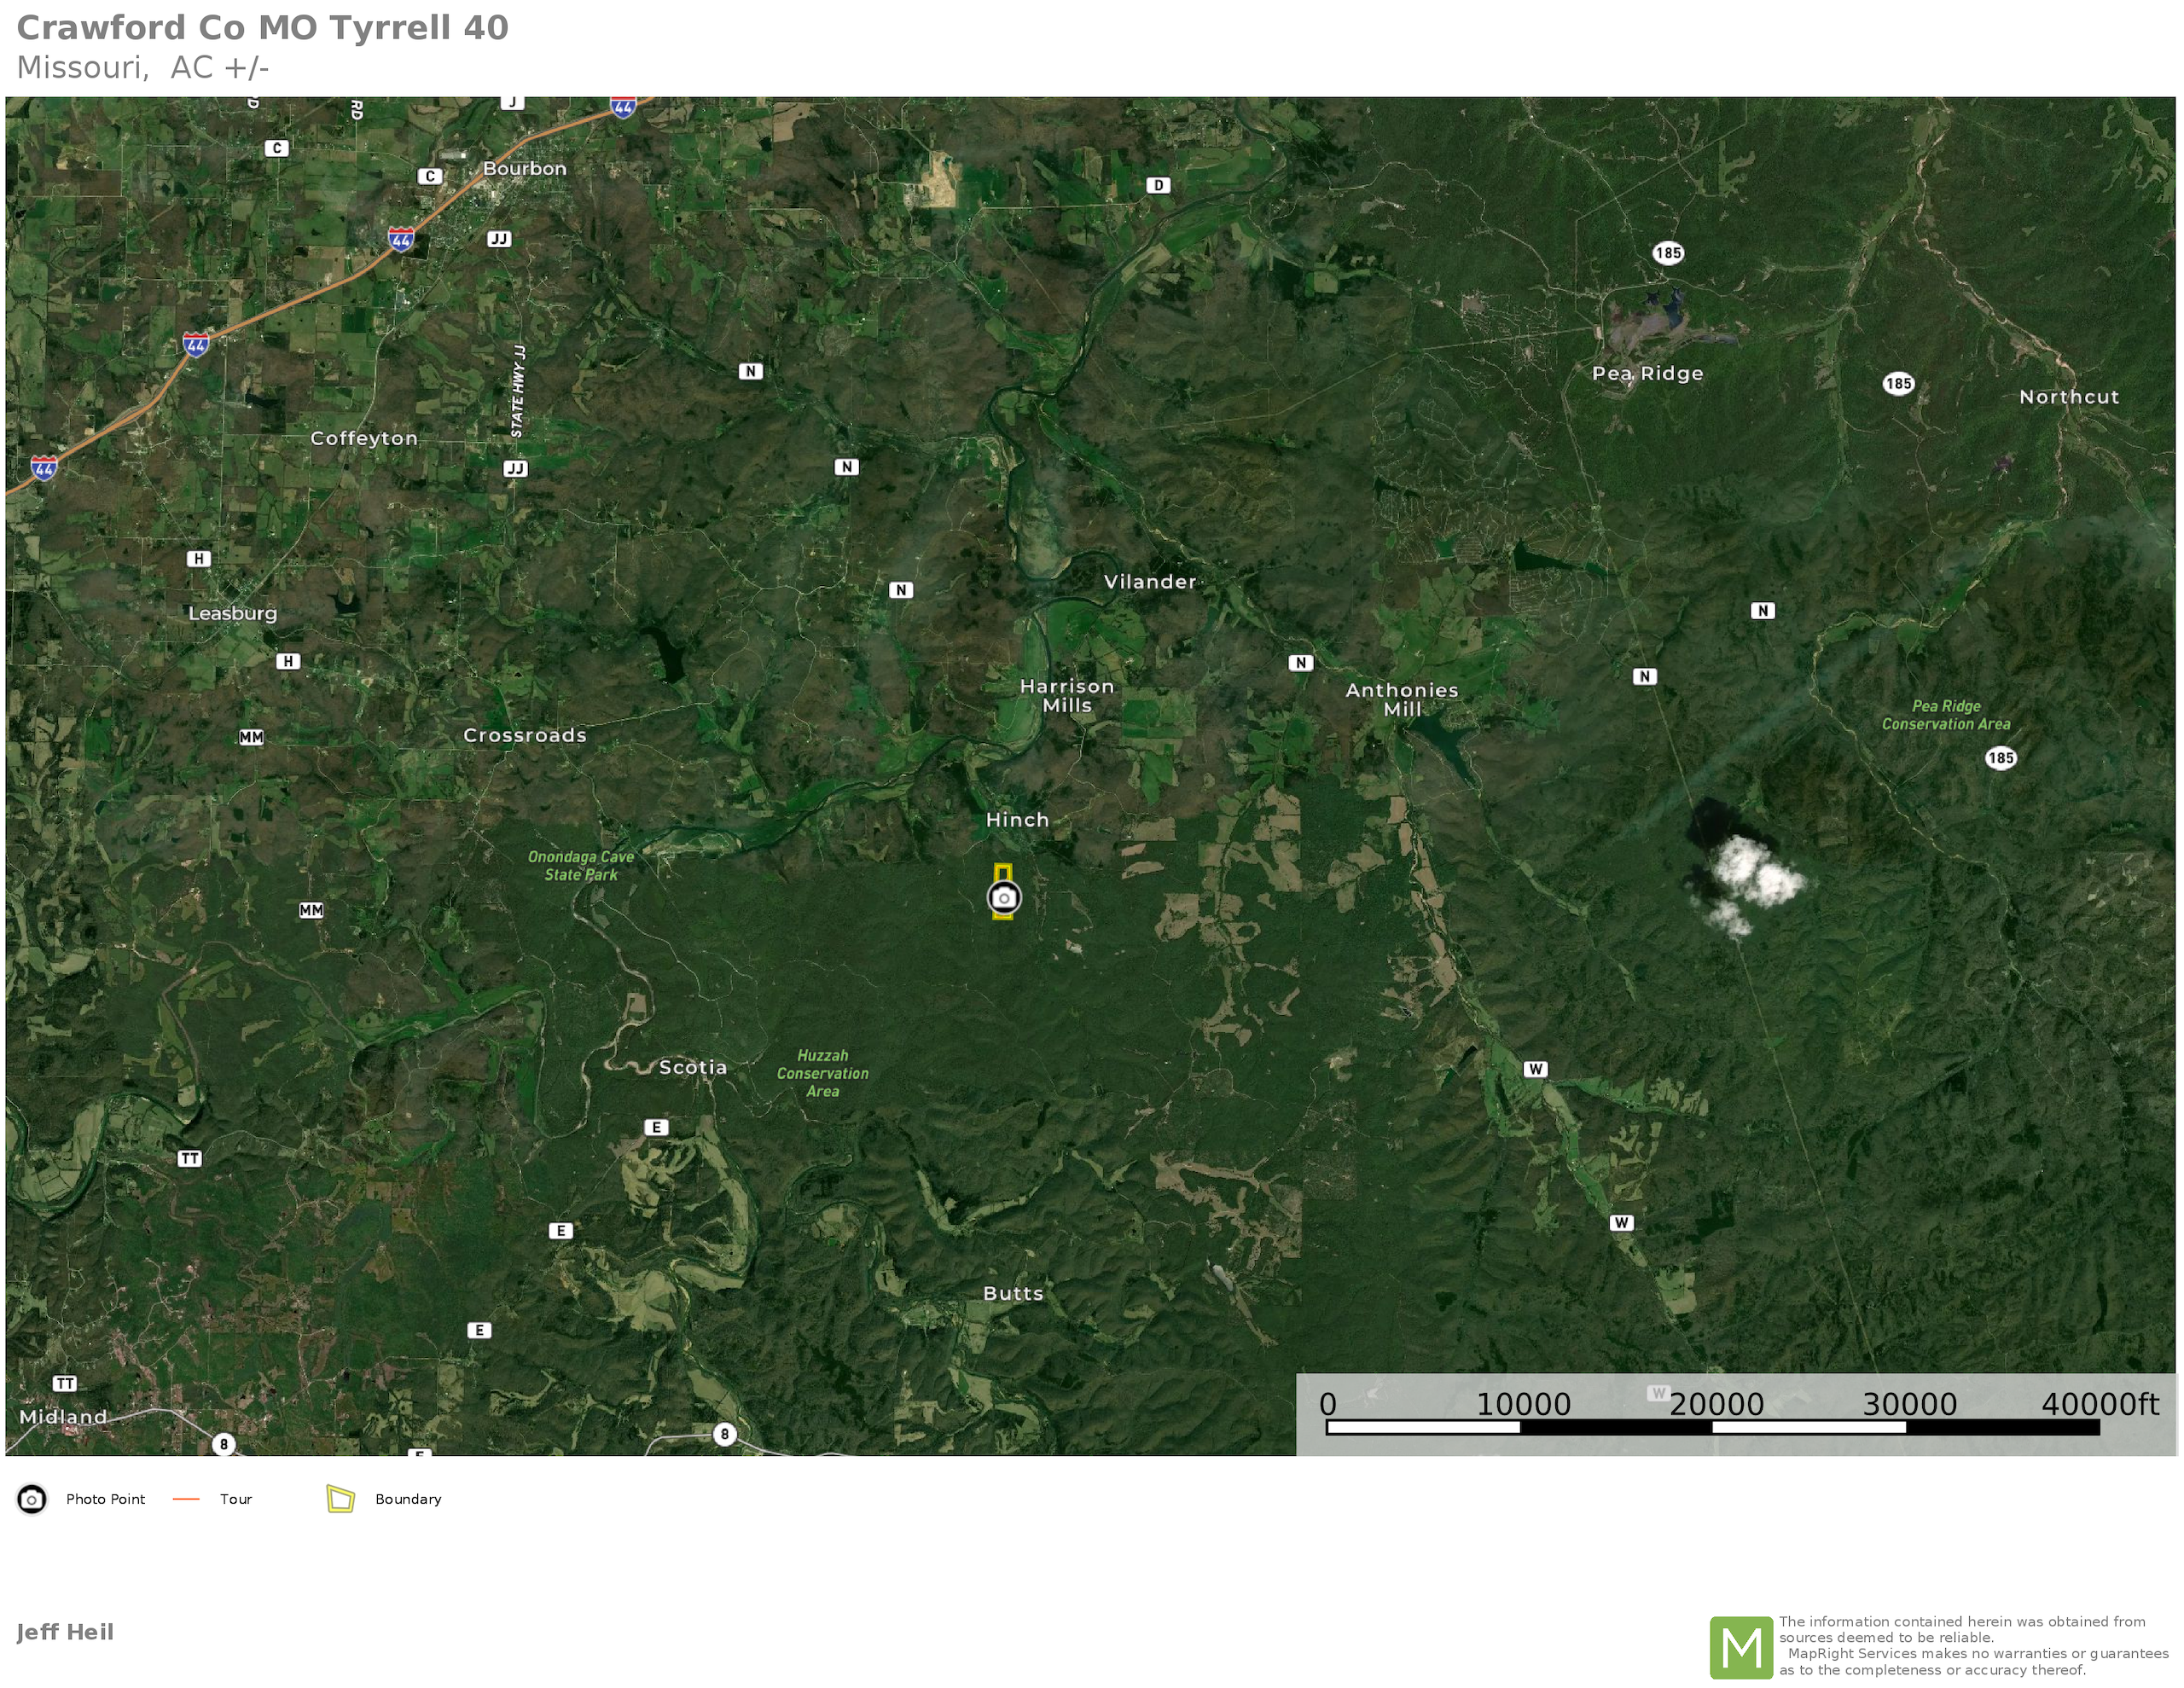Click the map scale bar
This screenshot has height=1688, width=2184.
coord(1712,1427)
